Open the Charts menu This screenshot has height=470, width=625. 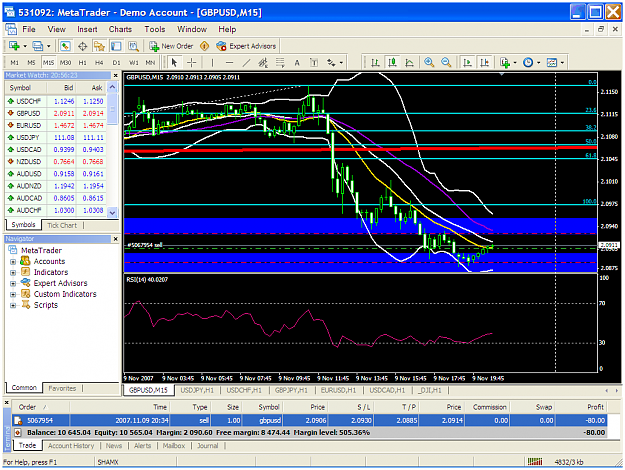pyautogui.click(x=120, y=29)
